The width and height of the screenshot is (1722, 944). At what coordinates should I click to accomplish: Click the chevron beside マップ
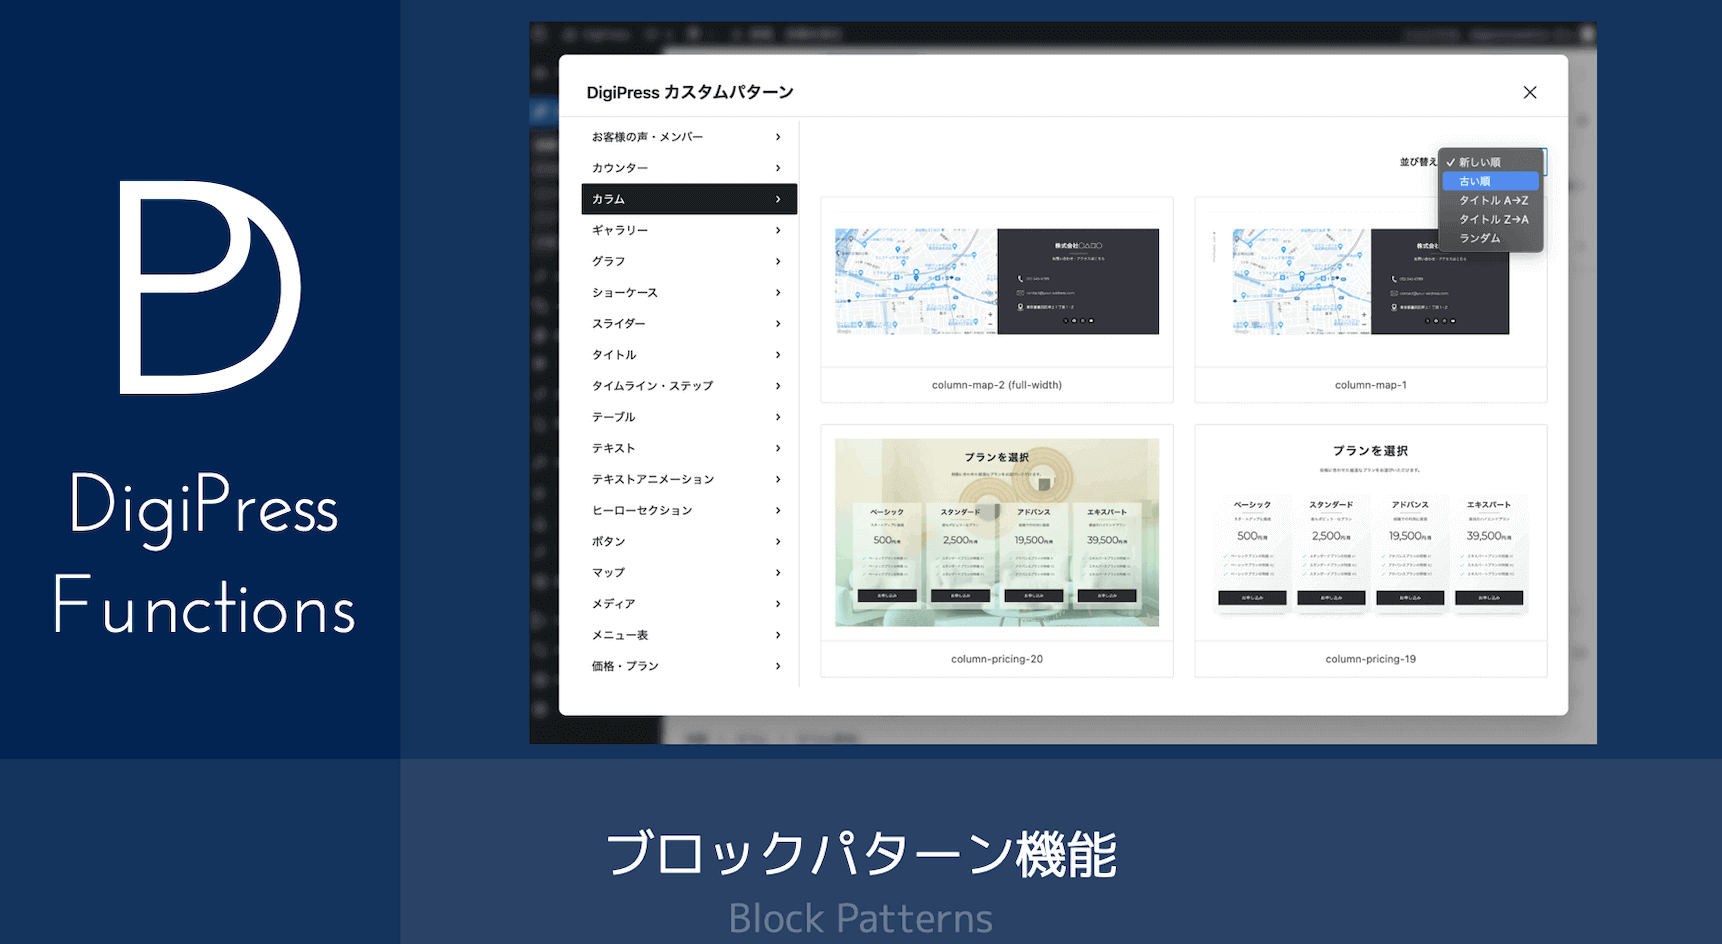click(x=778, y=572)
